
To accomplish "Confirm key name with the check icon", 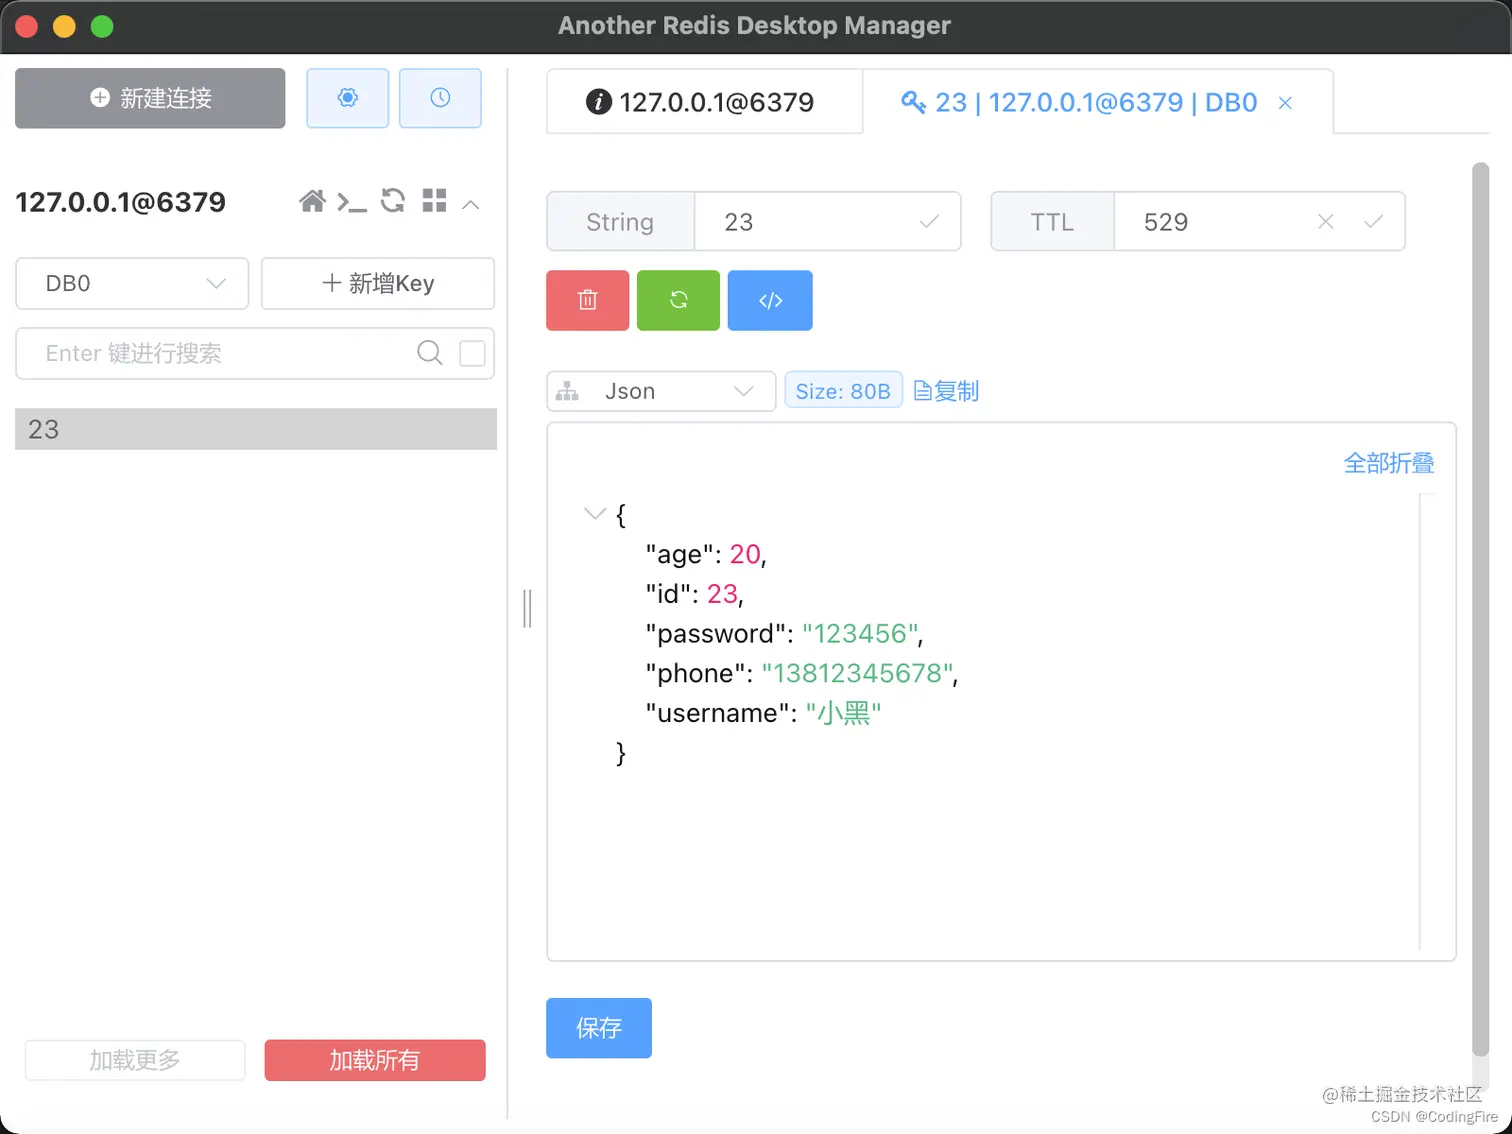I will click(x=929, y=221).
